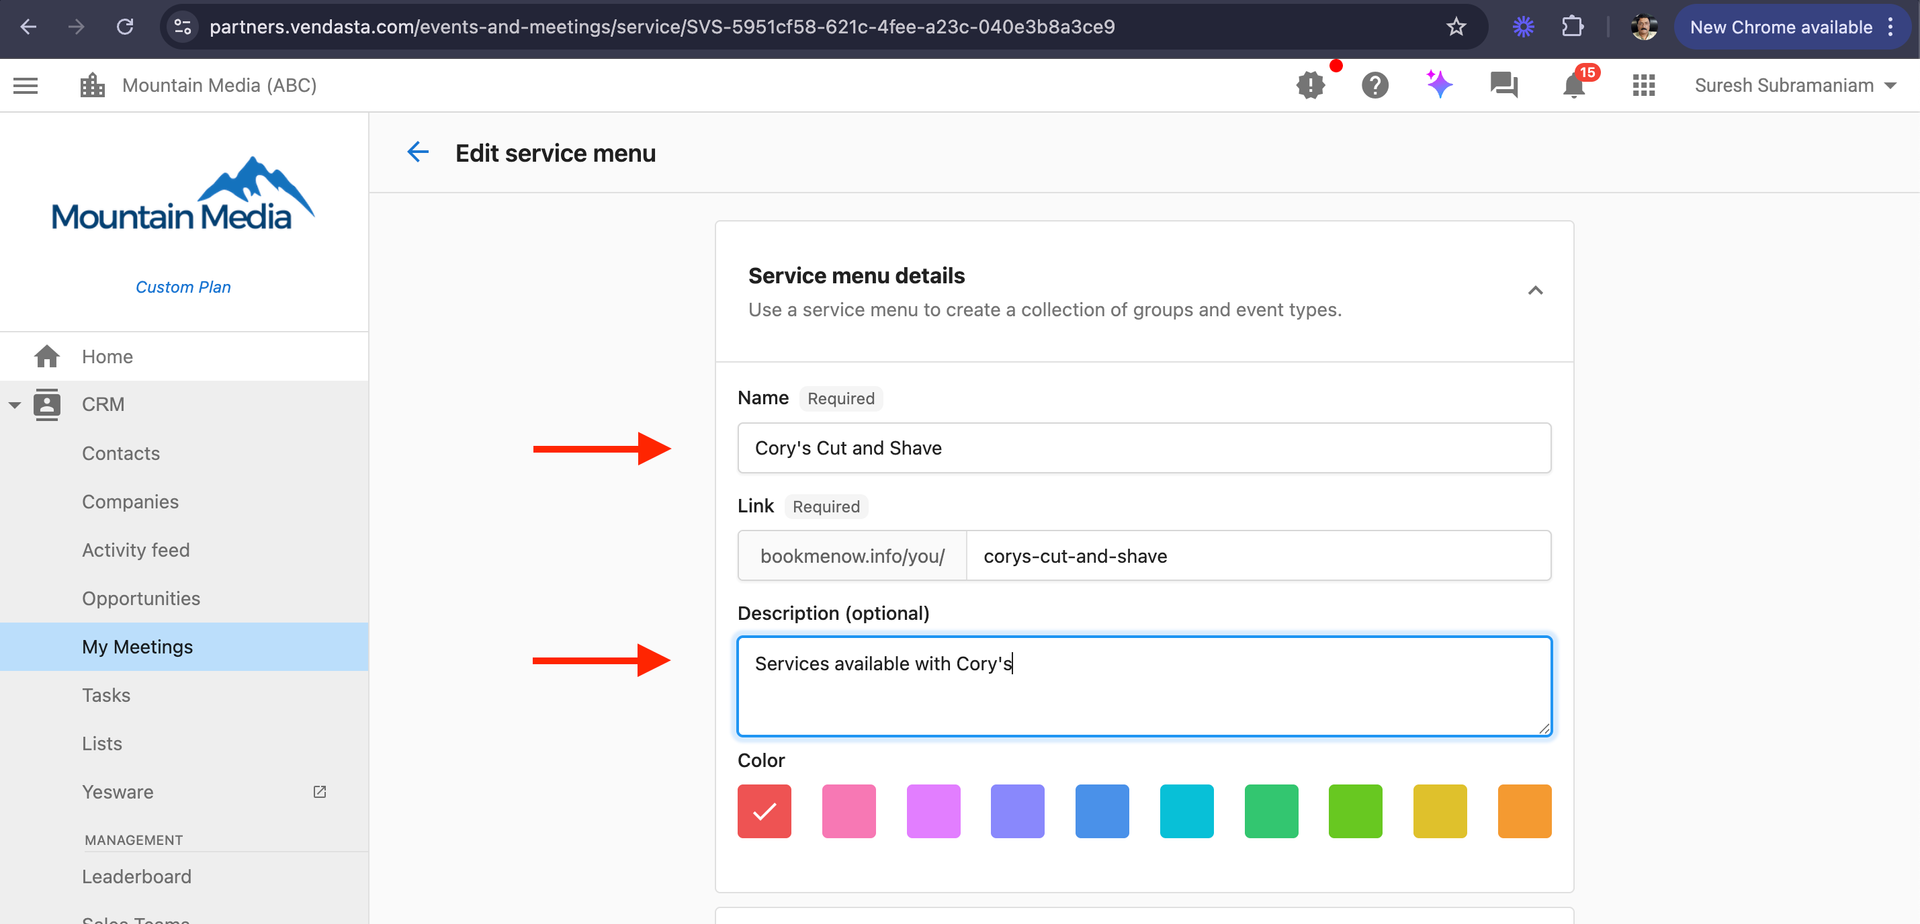The height and width of the screenshot is (924, 1920).
Task: Select the yellow color swatch
Action: point(1440,811)
